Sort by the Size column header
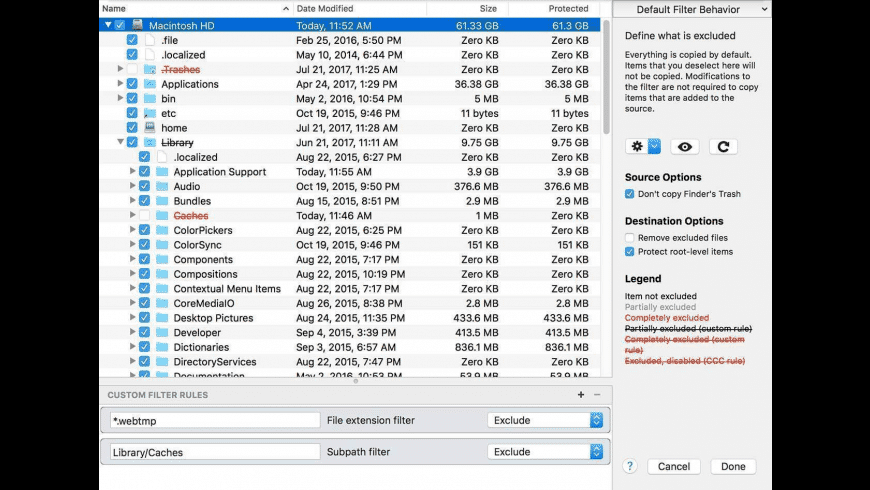870x490 pixels. tap(467, 8)
